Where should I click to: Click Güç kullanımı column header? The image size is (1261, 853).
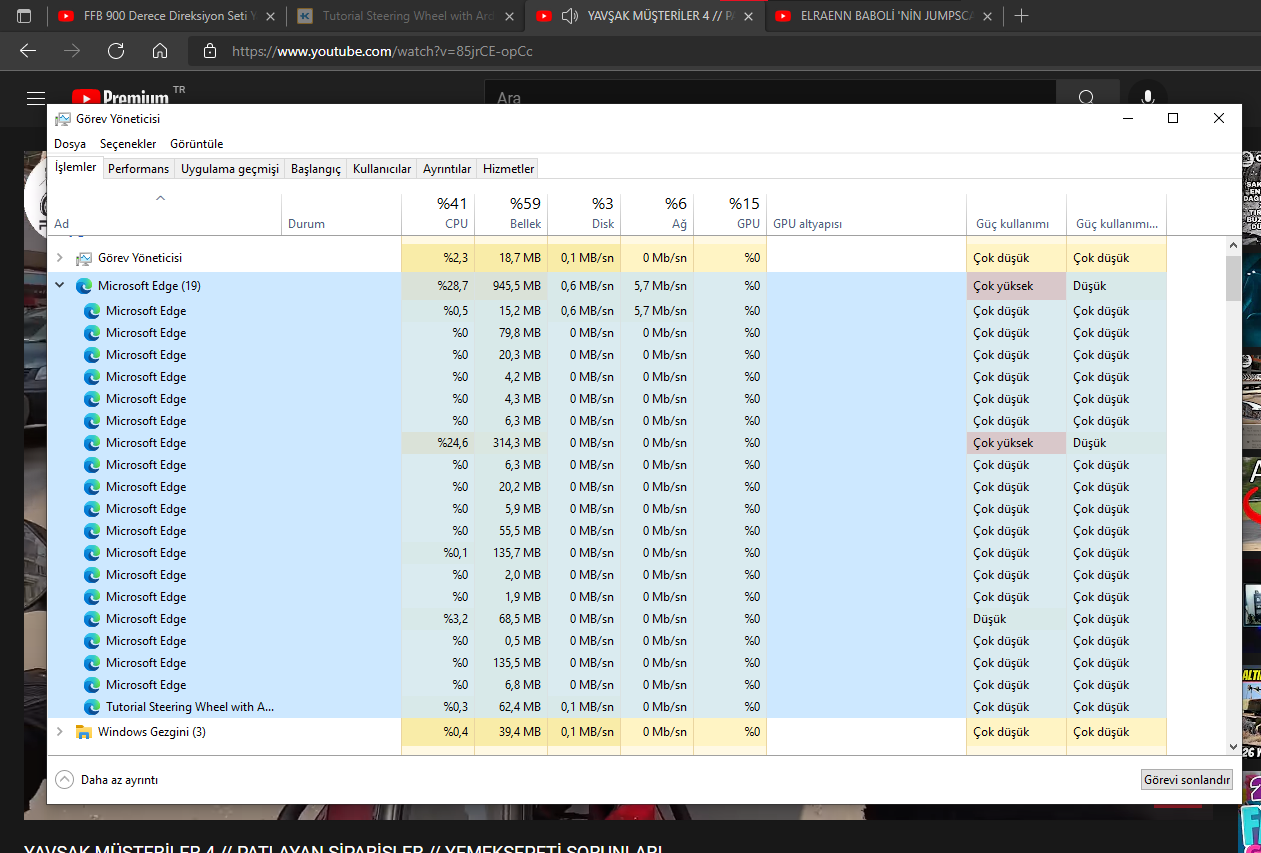click(1016, 213)
